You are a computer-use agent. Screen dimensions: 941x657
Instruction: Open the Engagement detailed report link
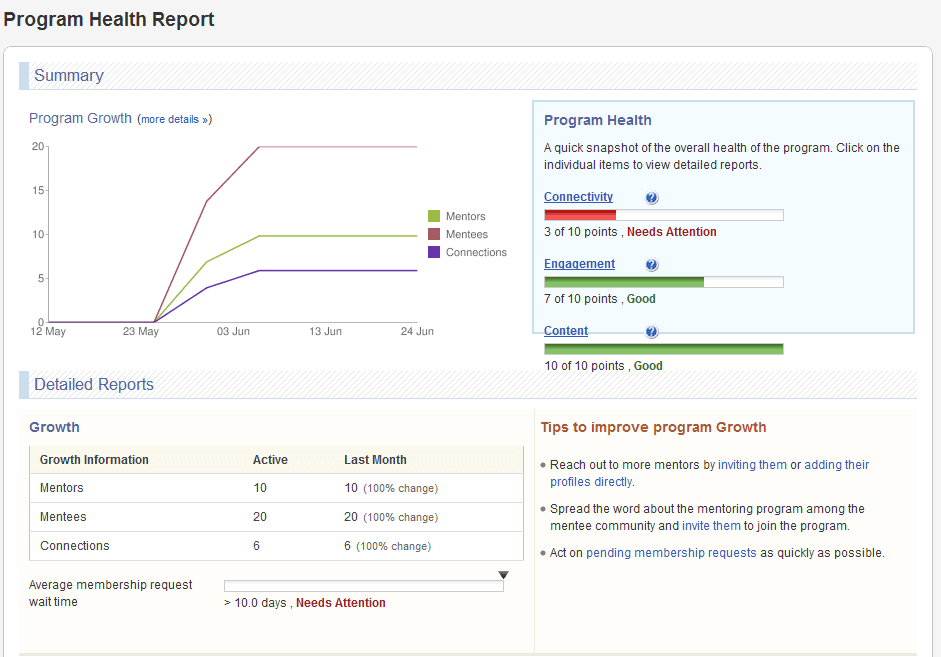579,264
